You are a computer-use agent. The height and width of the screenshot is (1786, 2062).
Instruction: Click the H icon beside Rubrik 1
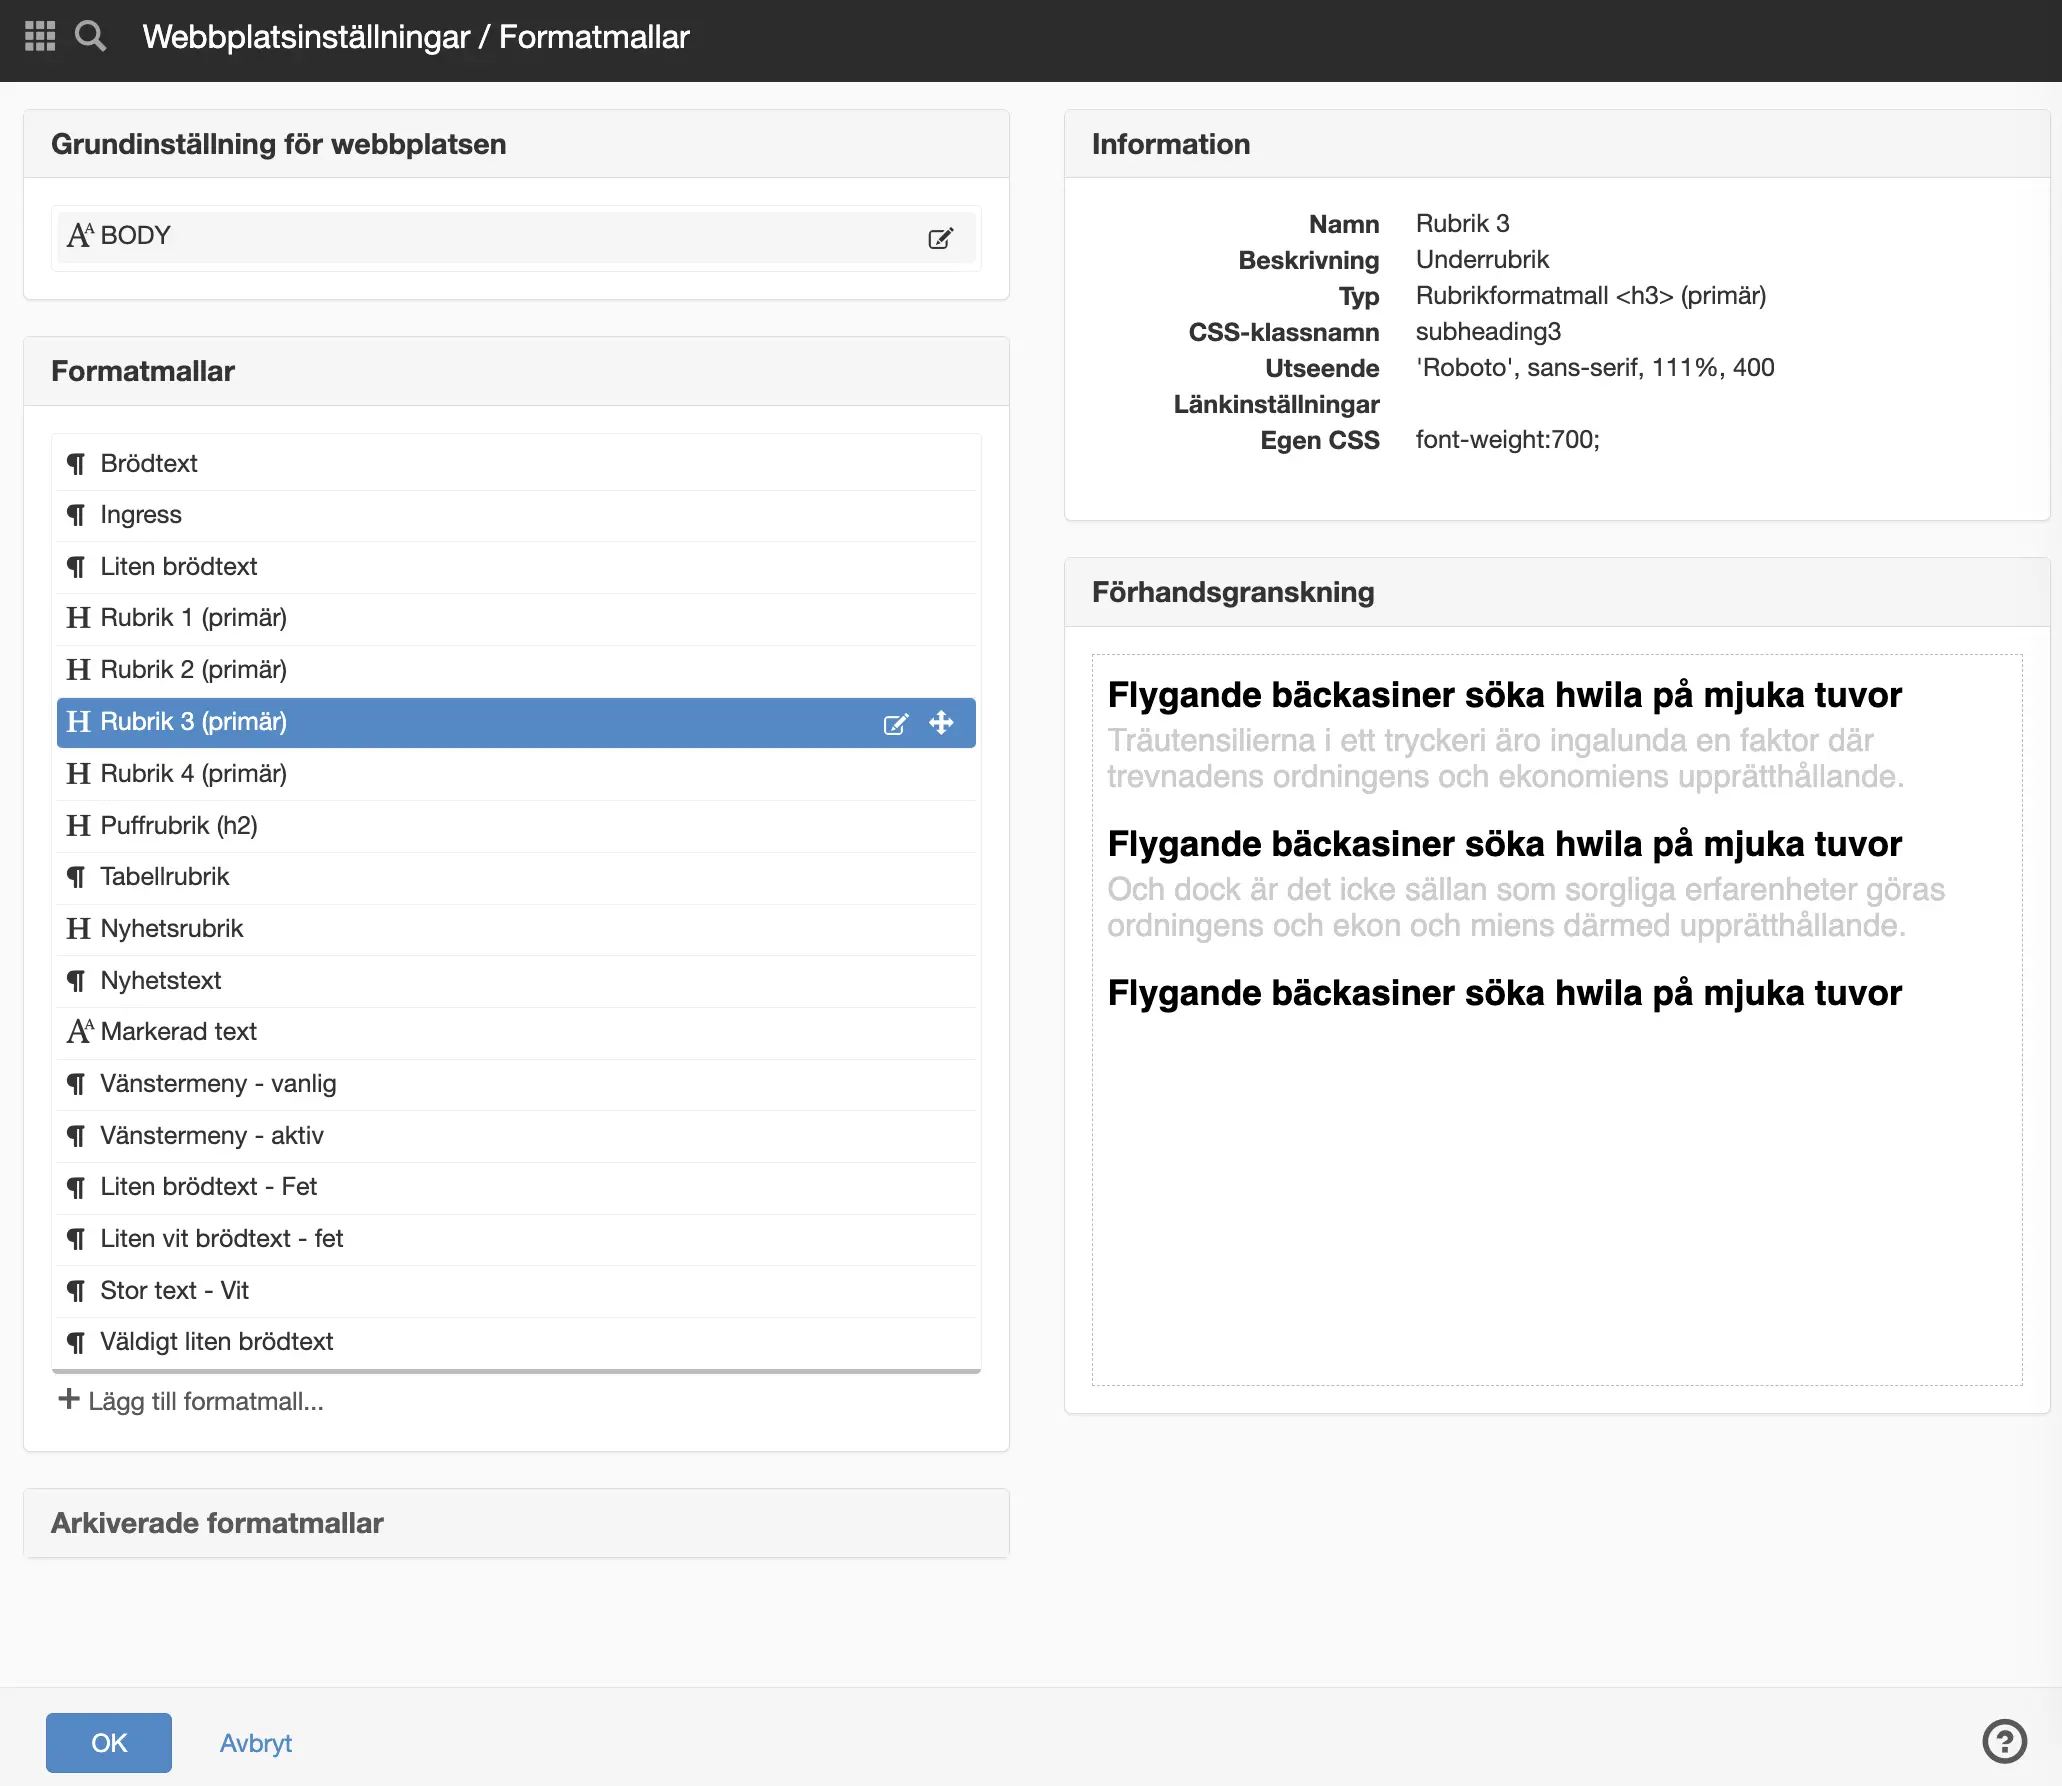(x=78, y=618)
